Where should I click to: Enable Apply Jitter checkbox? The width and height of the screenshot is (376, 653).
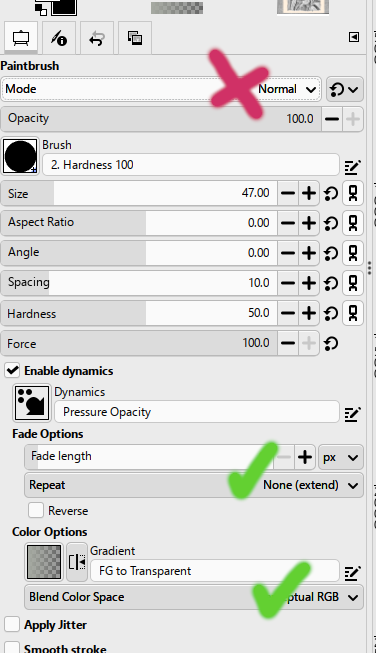point(12,624)
